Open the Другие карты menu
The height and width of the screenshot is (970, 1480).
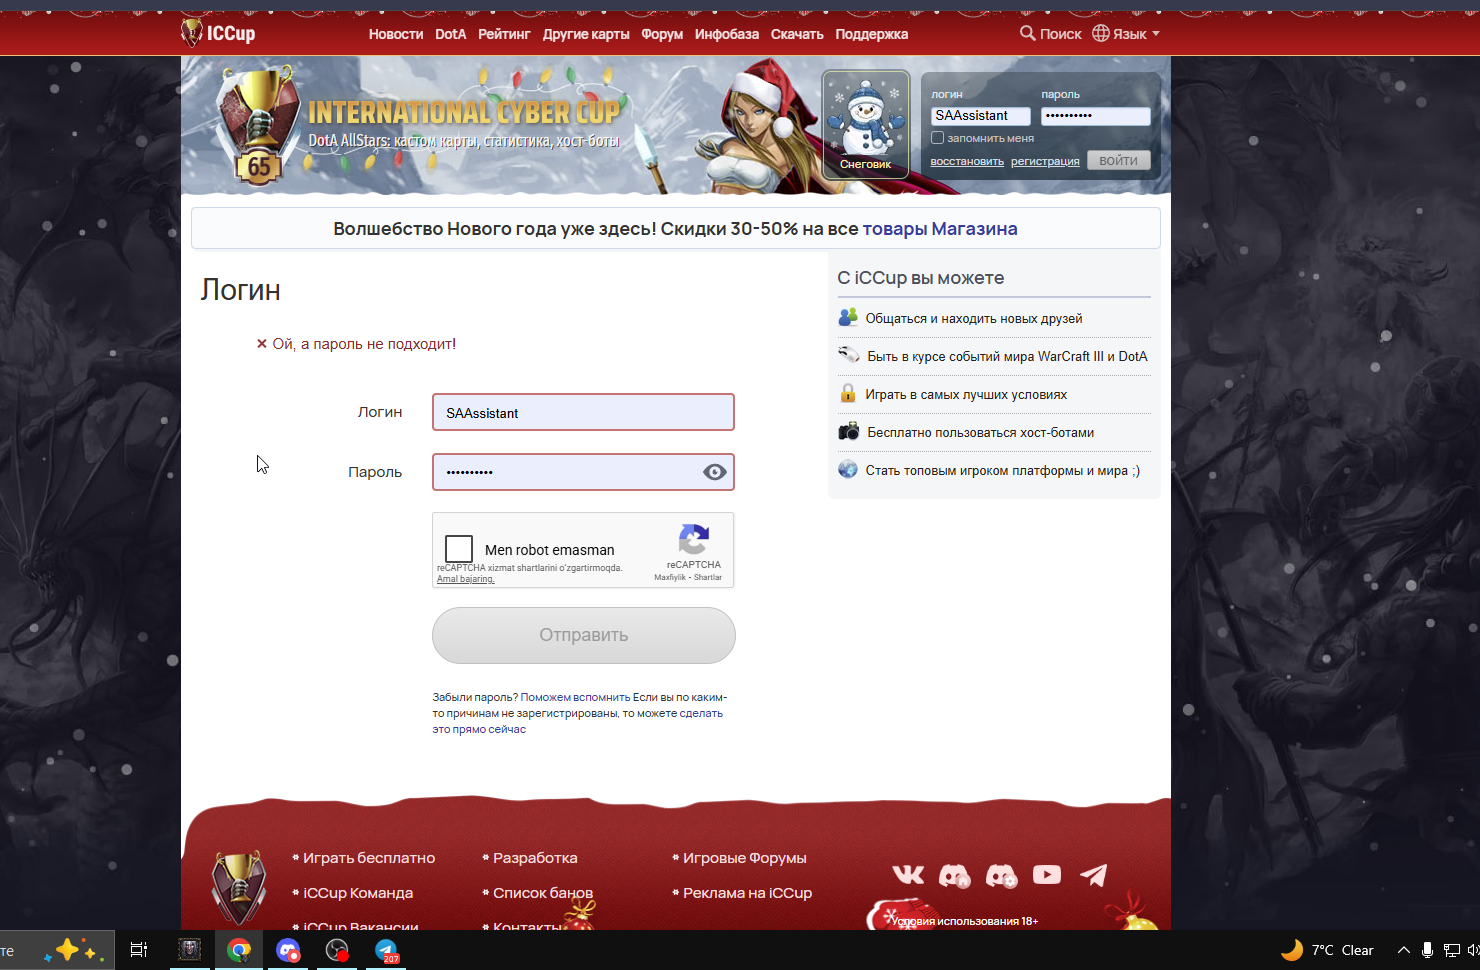(x=586, y=34)
